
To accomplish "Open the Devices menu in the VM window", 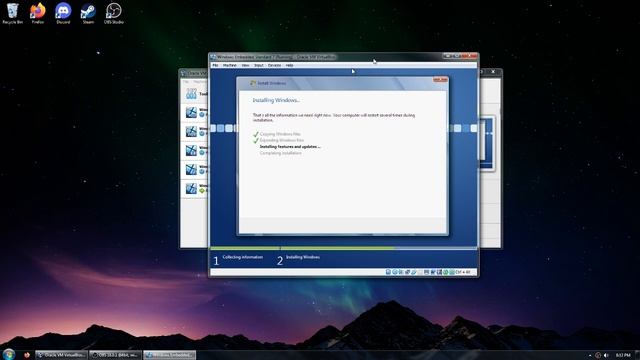I will coord(274,65).
